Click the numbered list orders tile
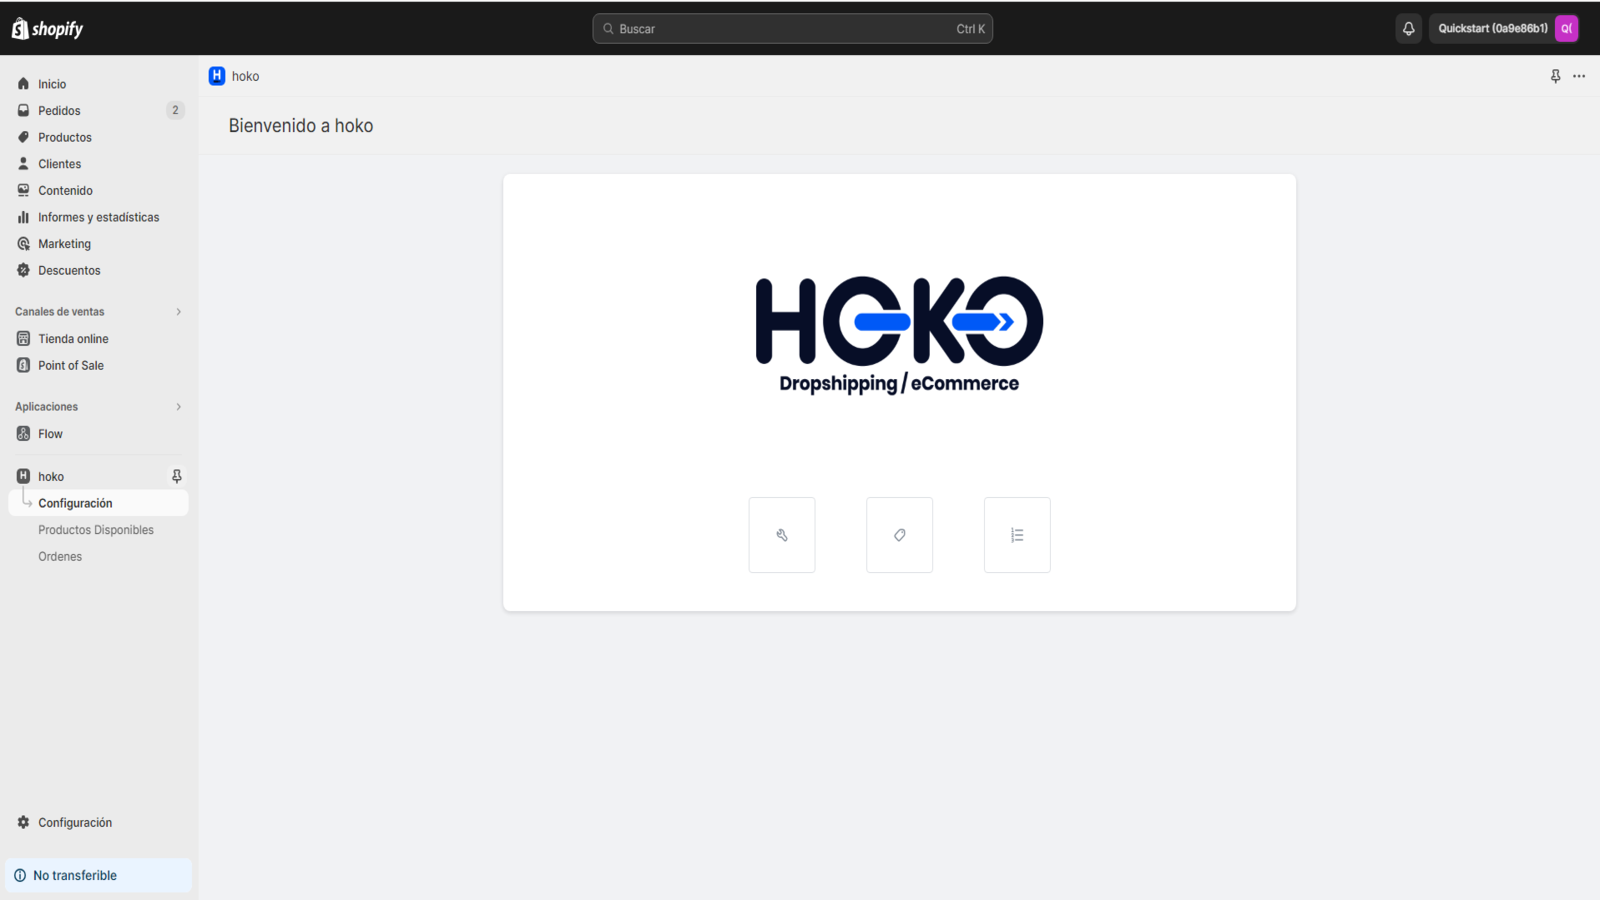This screenshot has height=900, width=1600. pos(1017,535)
